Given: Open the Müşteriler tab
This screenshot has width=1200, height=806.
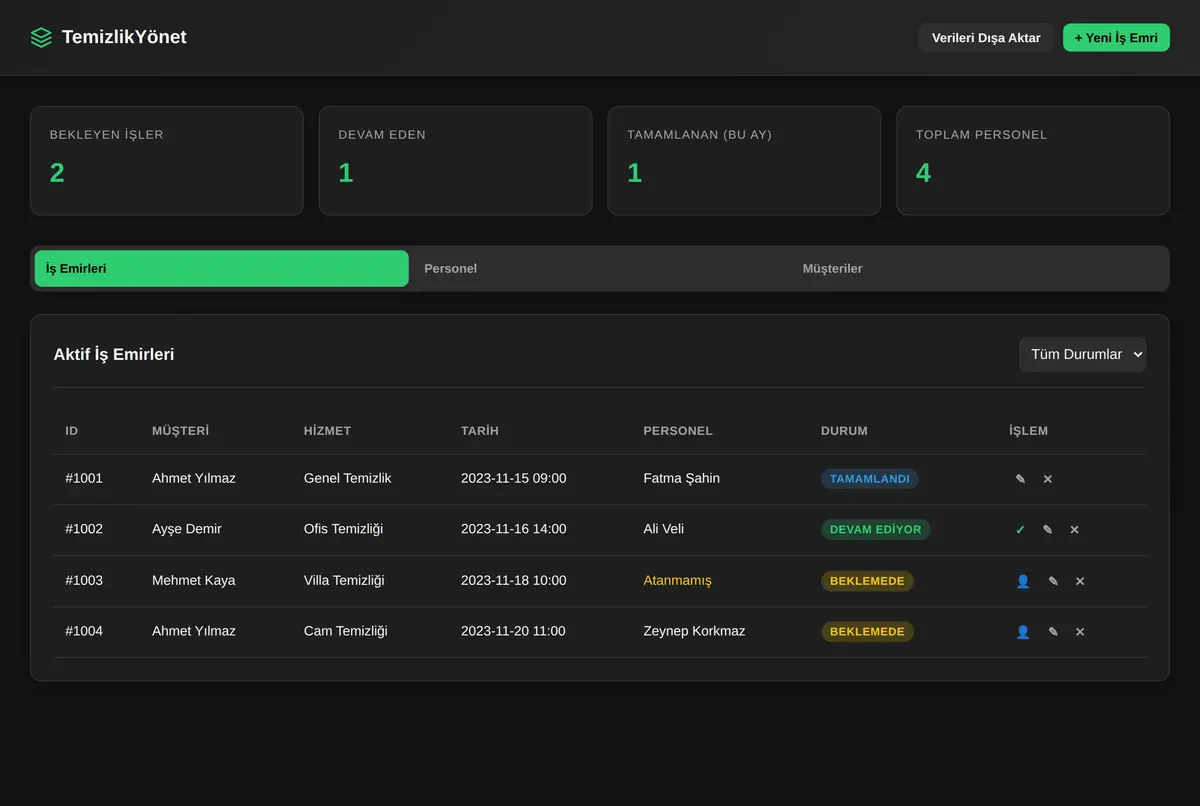Looking at the screenshot, I should point(978,269).
